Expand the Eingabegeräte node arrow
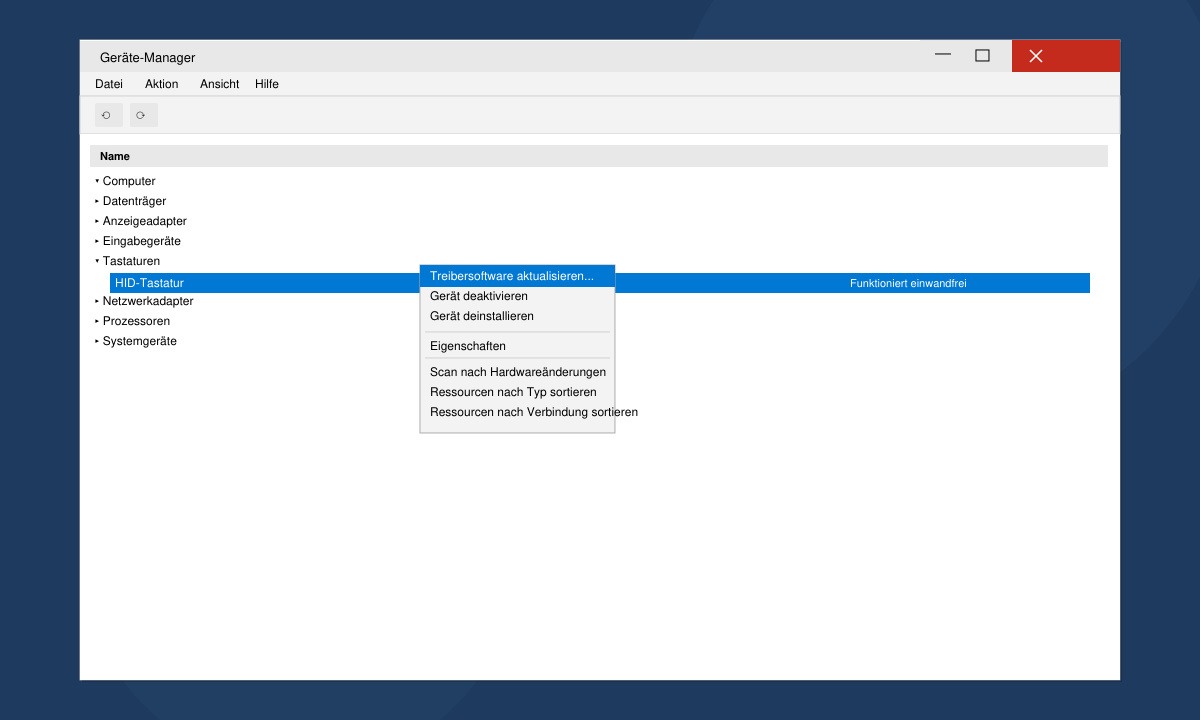 click(97, 241)
